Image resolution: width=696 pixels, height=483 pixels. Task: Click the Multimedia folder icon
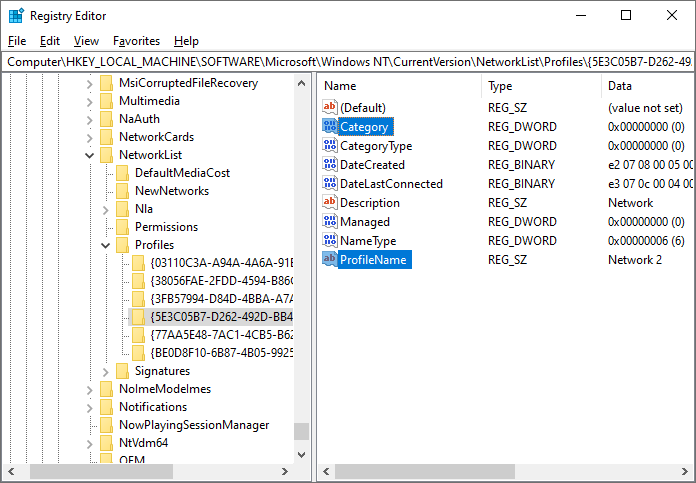tap(107, 101)
